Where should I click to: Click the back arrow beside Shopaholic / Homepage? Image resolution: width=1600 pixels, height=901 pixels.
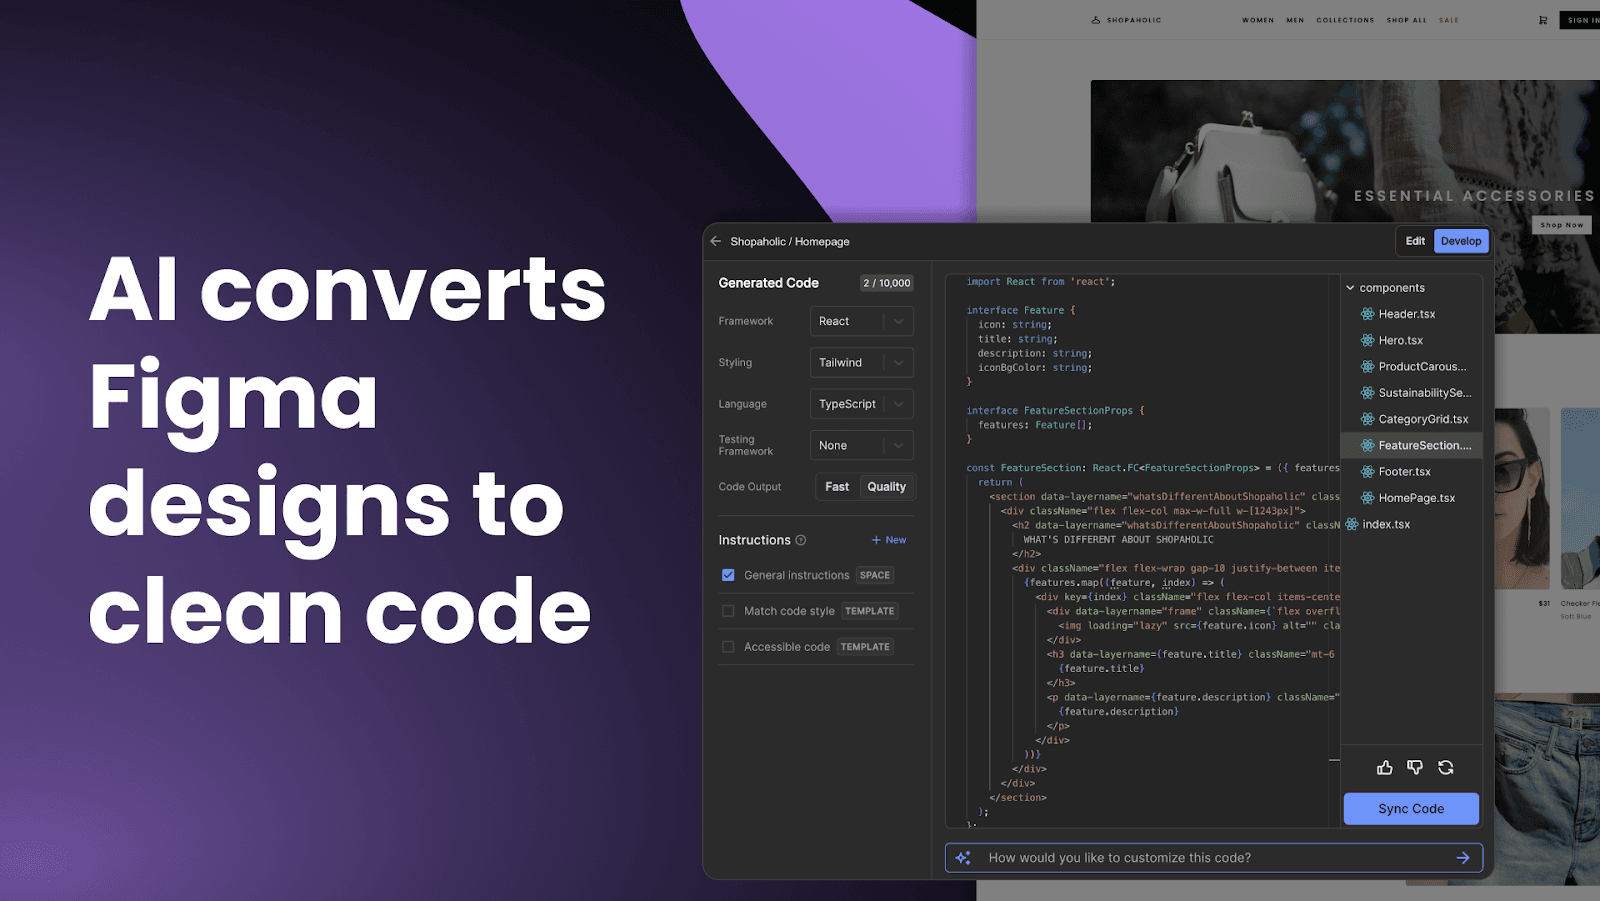tap(715, 241)
